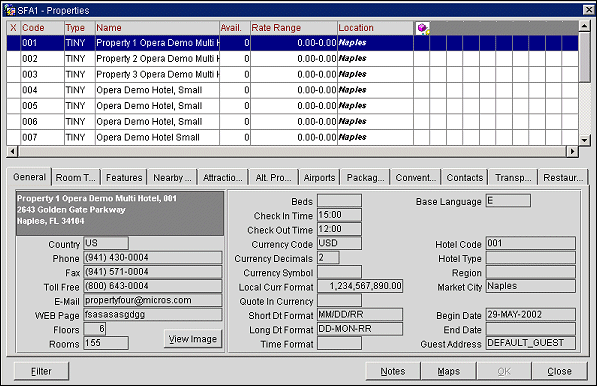The height and width of the screenshot is (386, 597).
Task: Click up arrow on grid vertical scrollbar
Action: 584,26
